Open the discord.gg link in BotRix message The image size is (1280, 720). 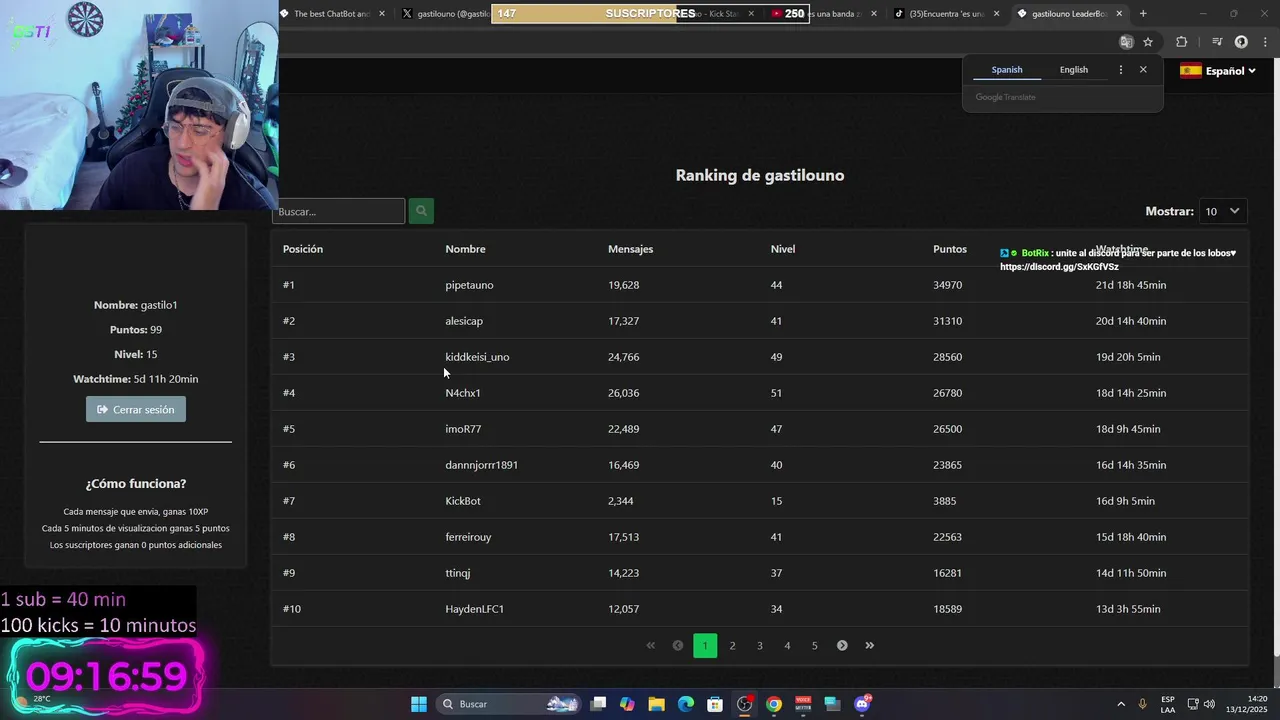[1059, 267]
